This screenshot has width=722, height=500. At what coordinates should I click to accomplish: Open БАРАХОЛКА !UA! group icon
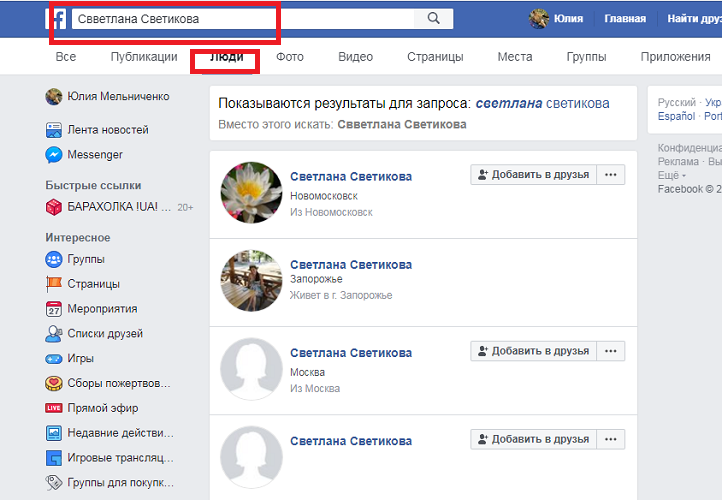tap(54, 207)
